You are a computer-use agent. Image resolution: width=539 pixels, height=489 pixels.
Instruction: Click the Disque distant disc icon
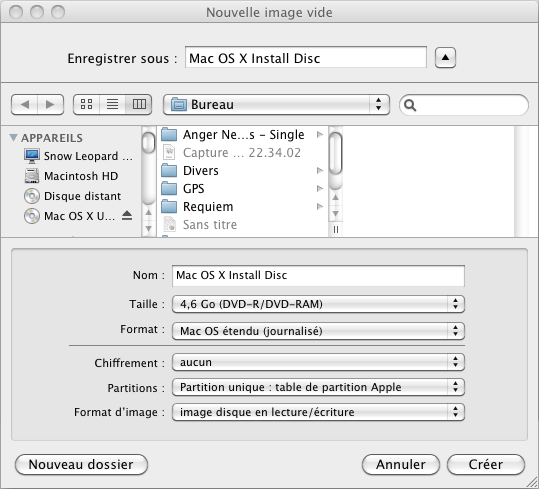point(32,196)
